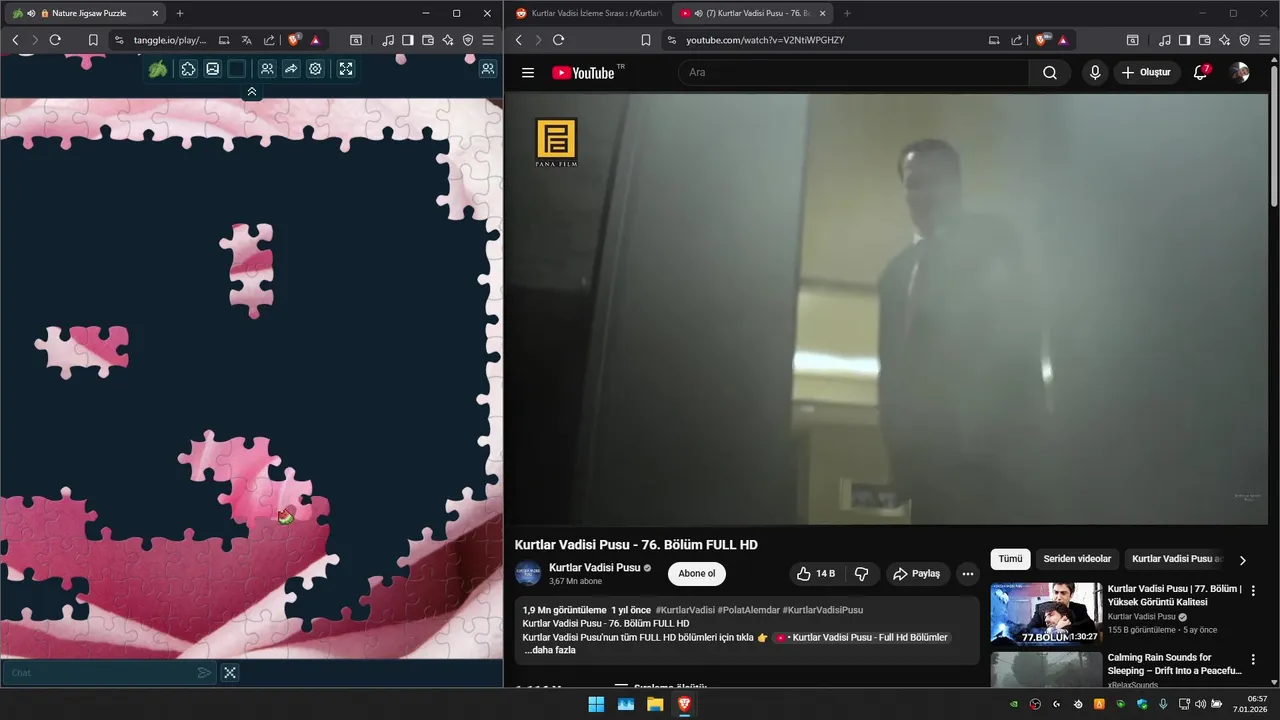Open Tanggle puzzle settings gear

pyautogui.click(x=315, y=69)
